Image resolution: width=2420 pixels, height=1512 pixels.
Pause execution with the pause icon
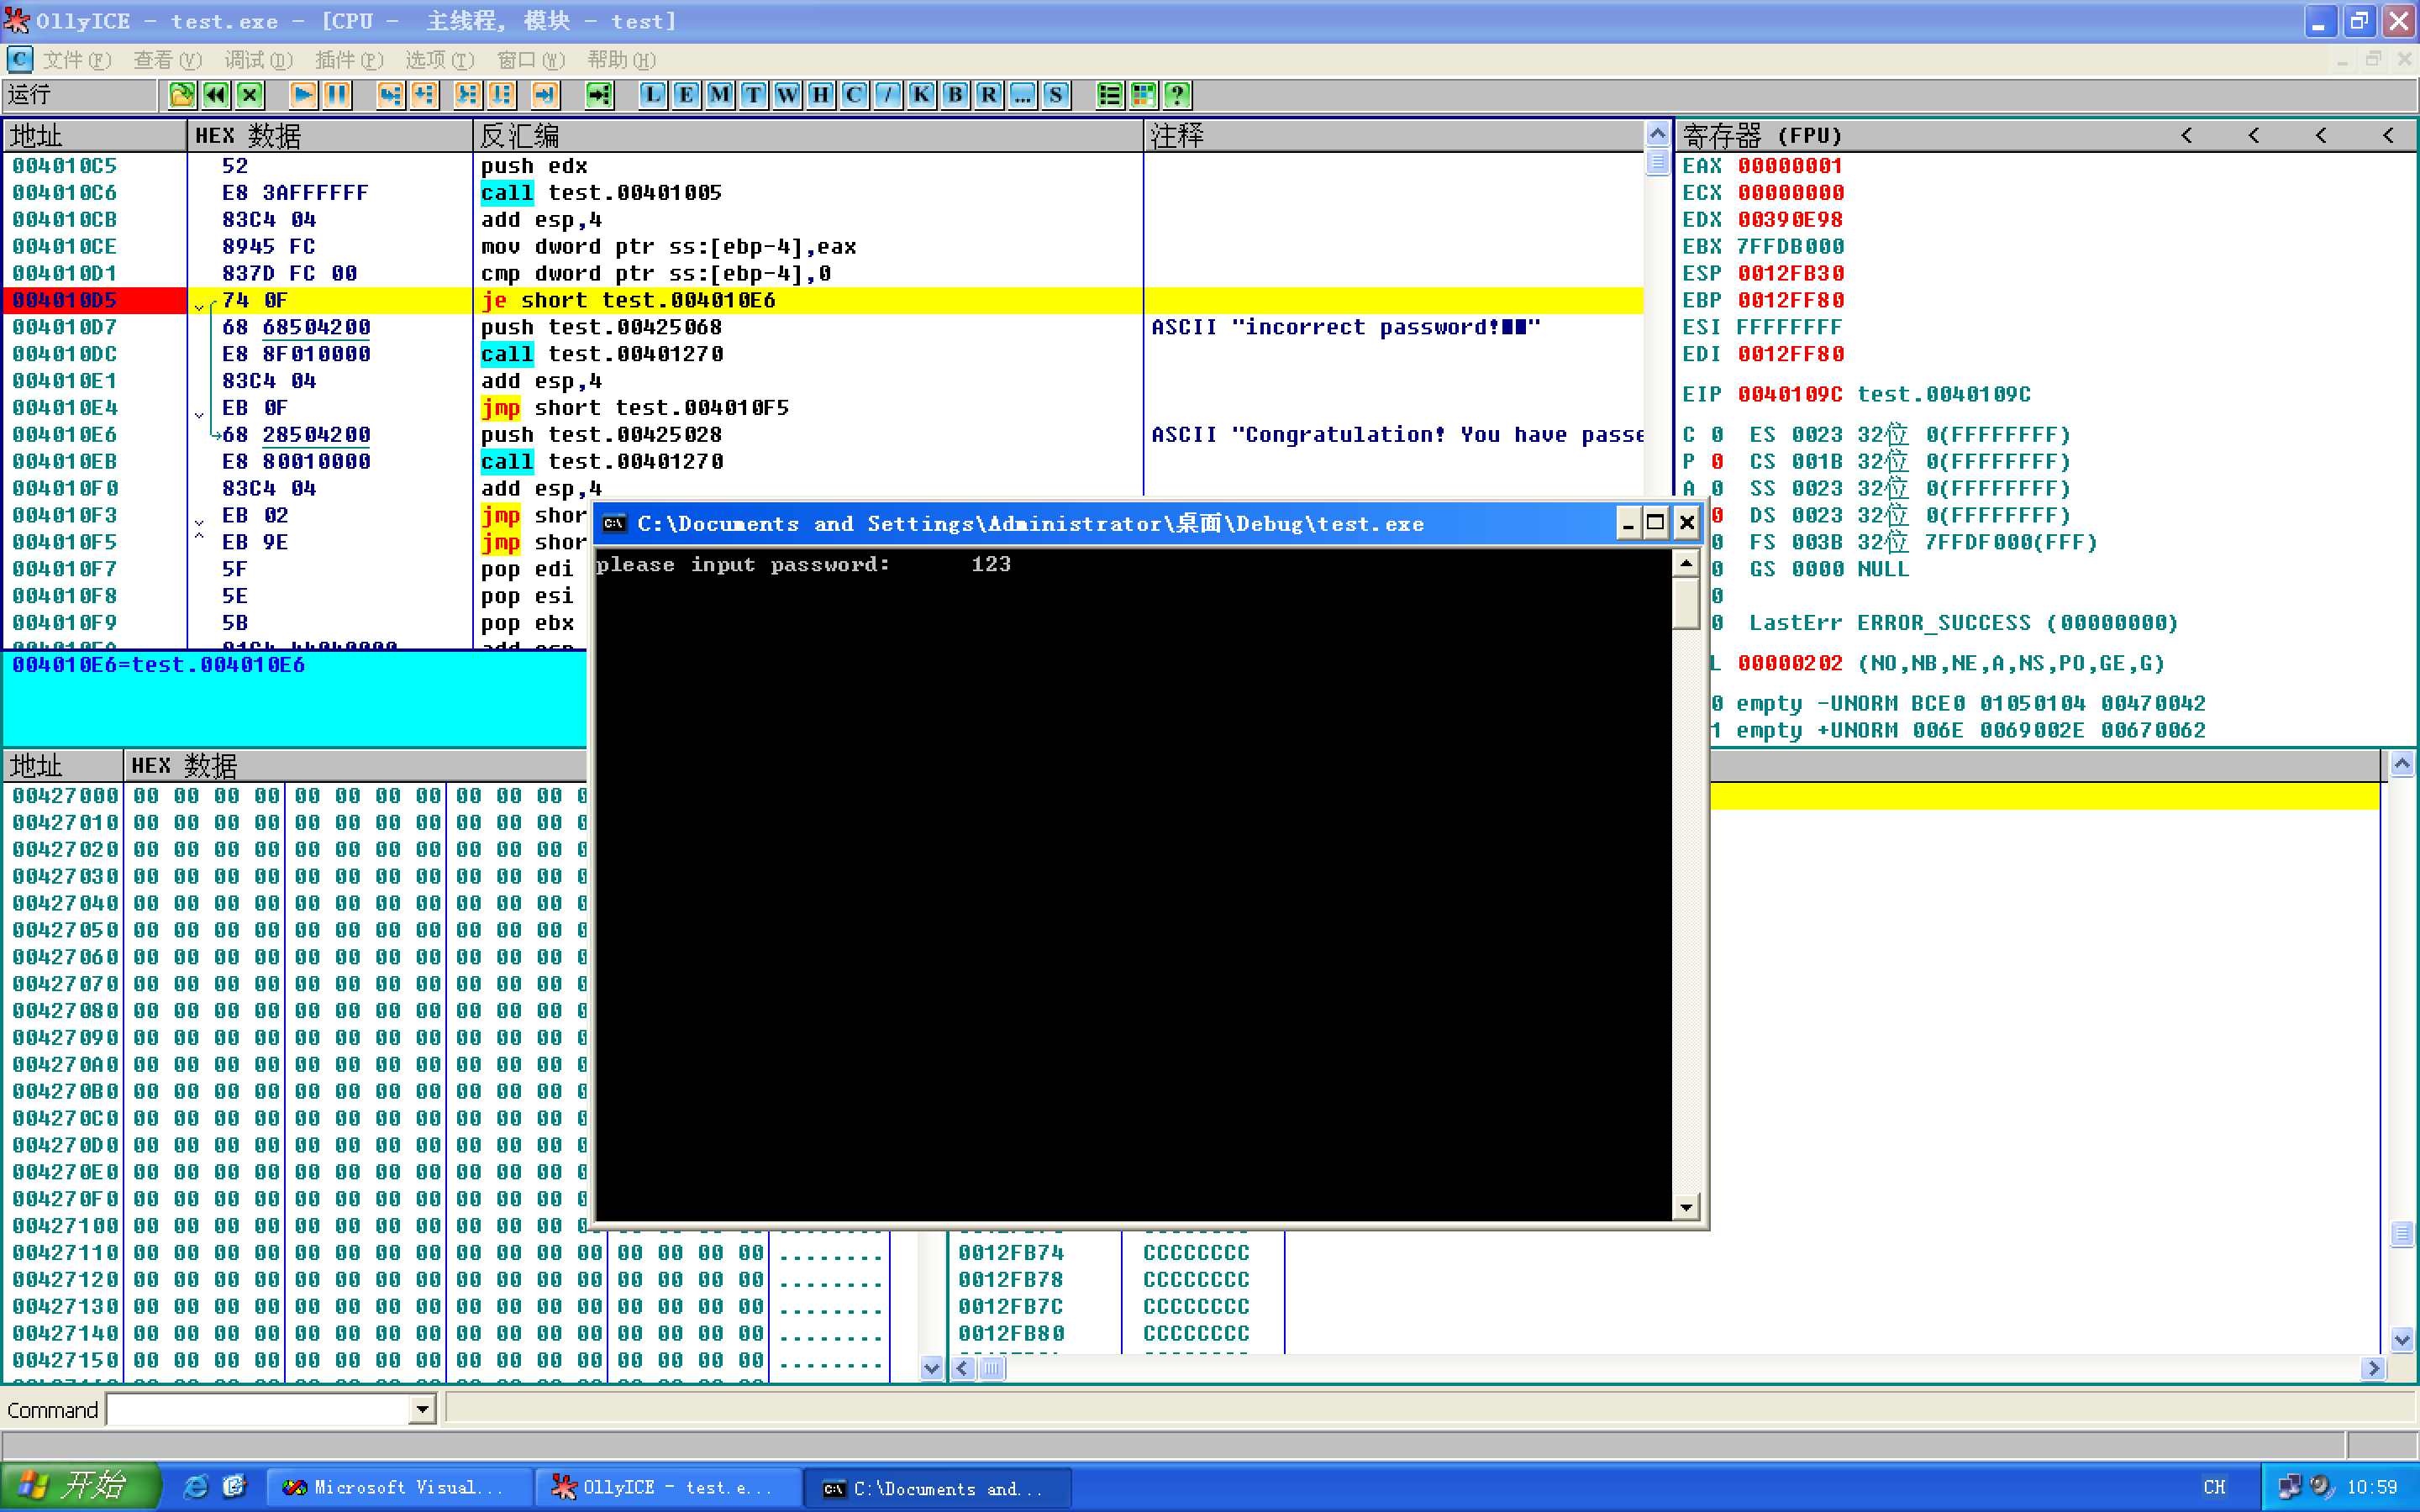click(x=337, y=95)
